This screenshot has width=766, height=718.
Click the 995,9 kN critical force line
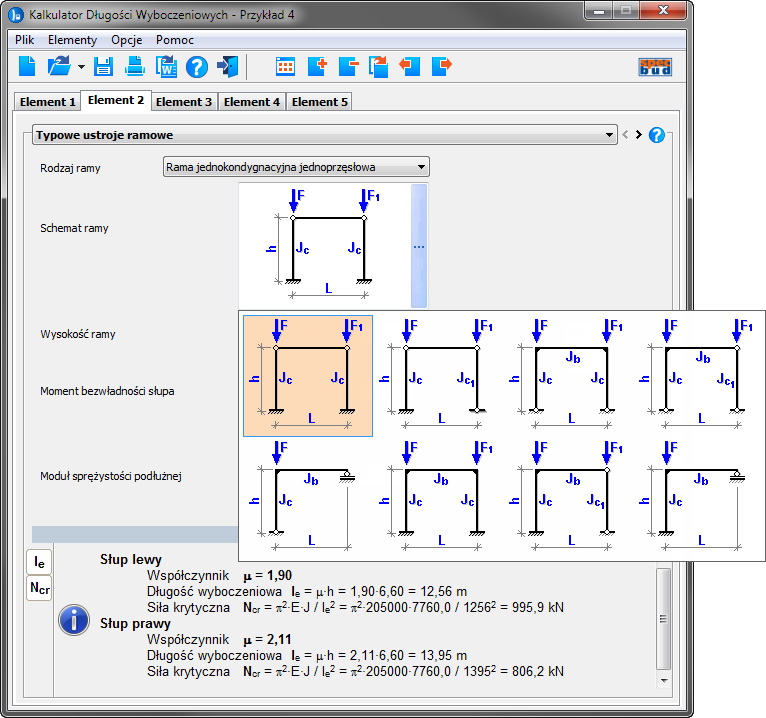click(x=355, y=607)
